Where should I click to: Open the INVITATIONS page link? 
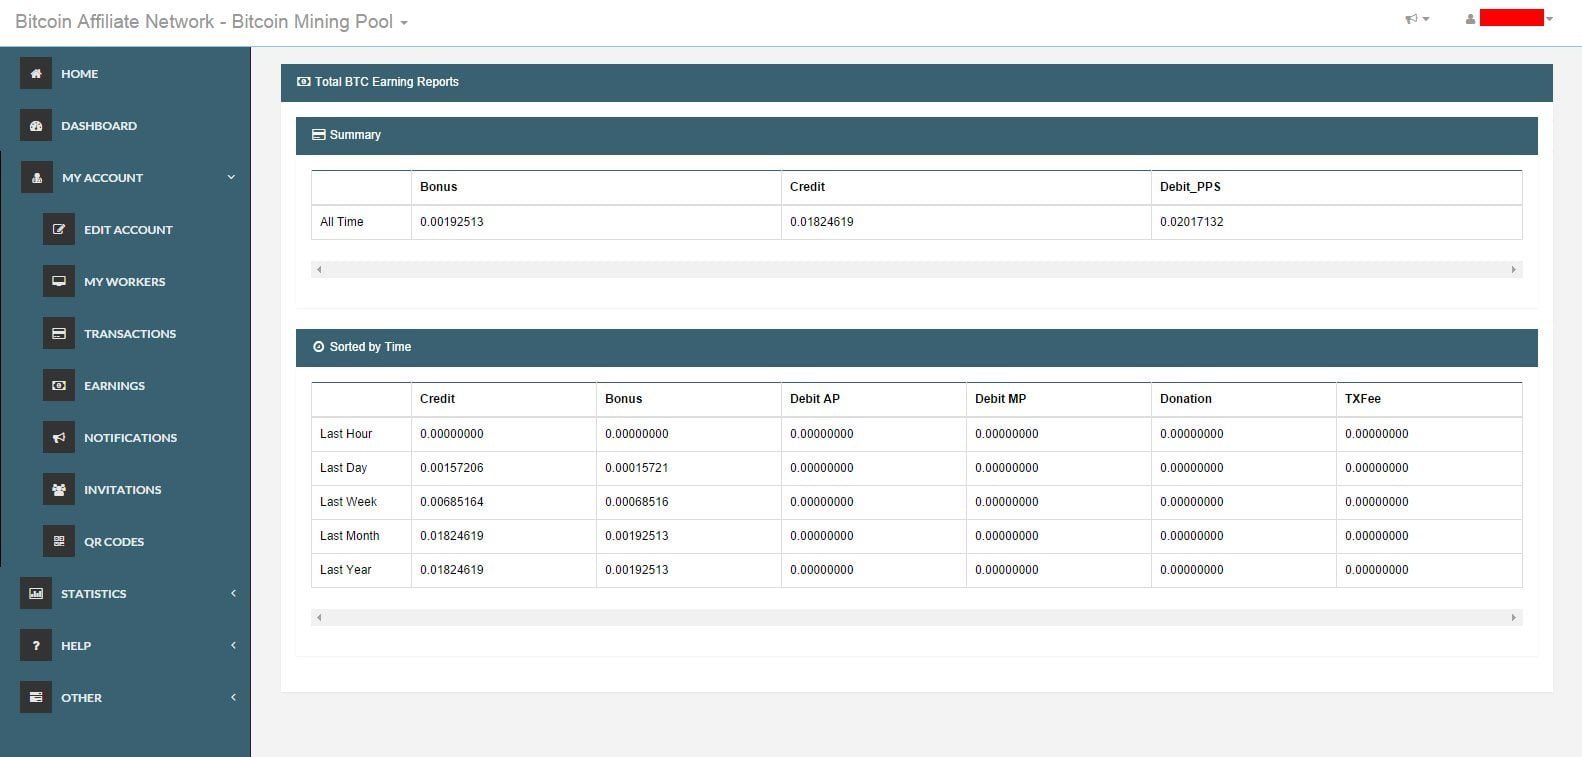(x=122, y=490)
